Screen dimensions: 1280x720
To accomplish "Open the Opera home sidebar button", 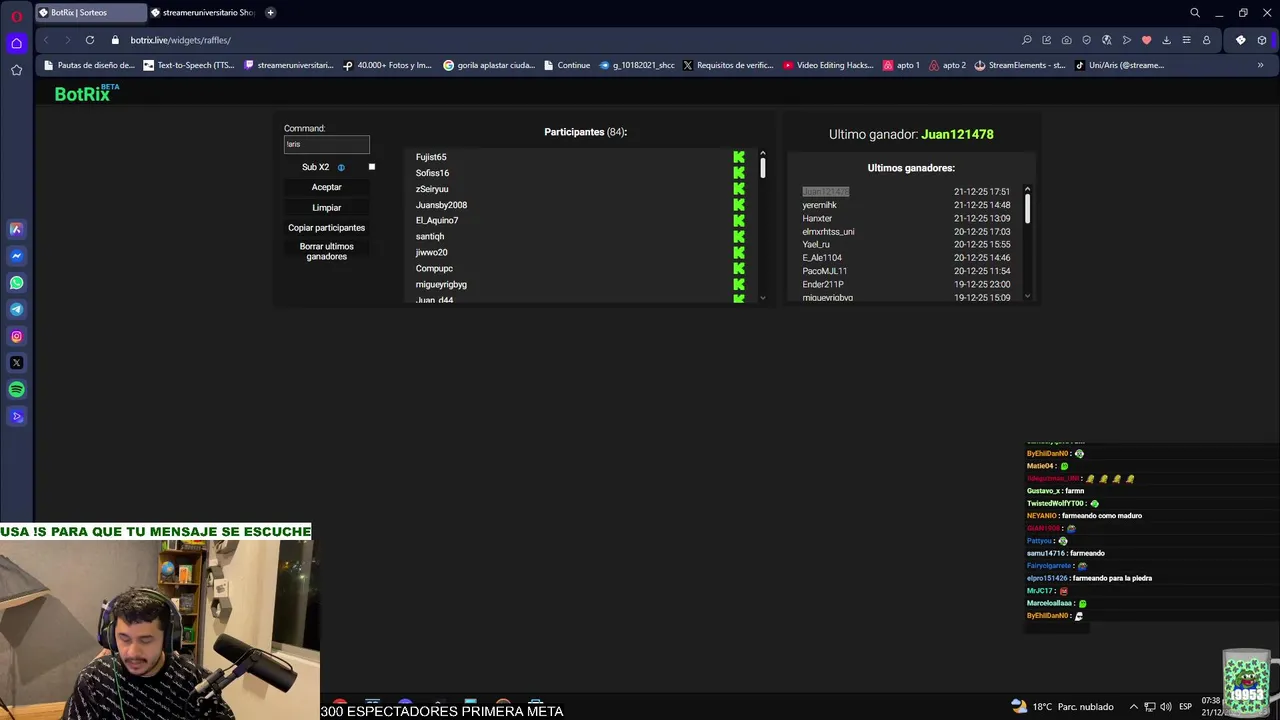I will click(16, 43).
